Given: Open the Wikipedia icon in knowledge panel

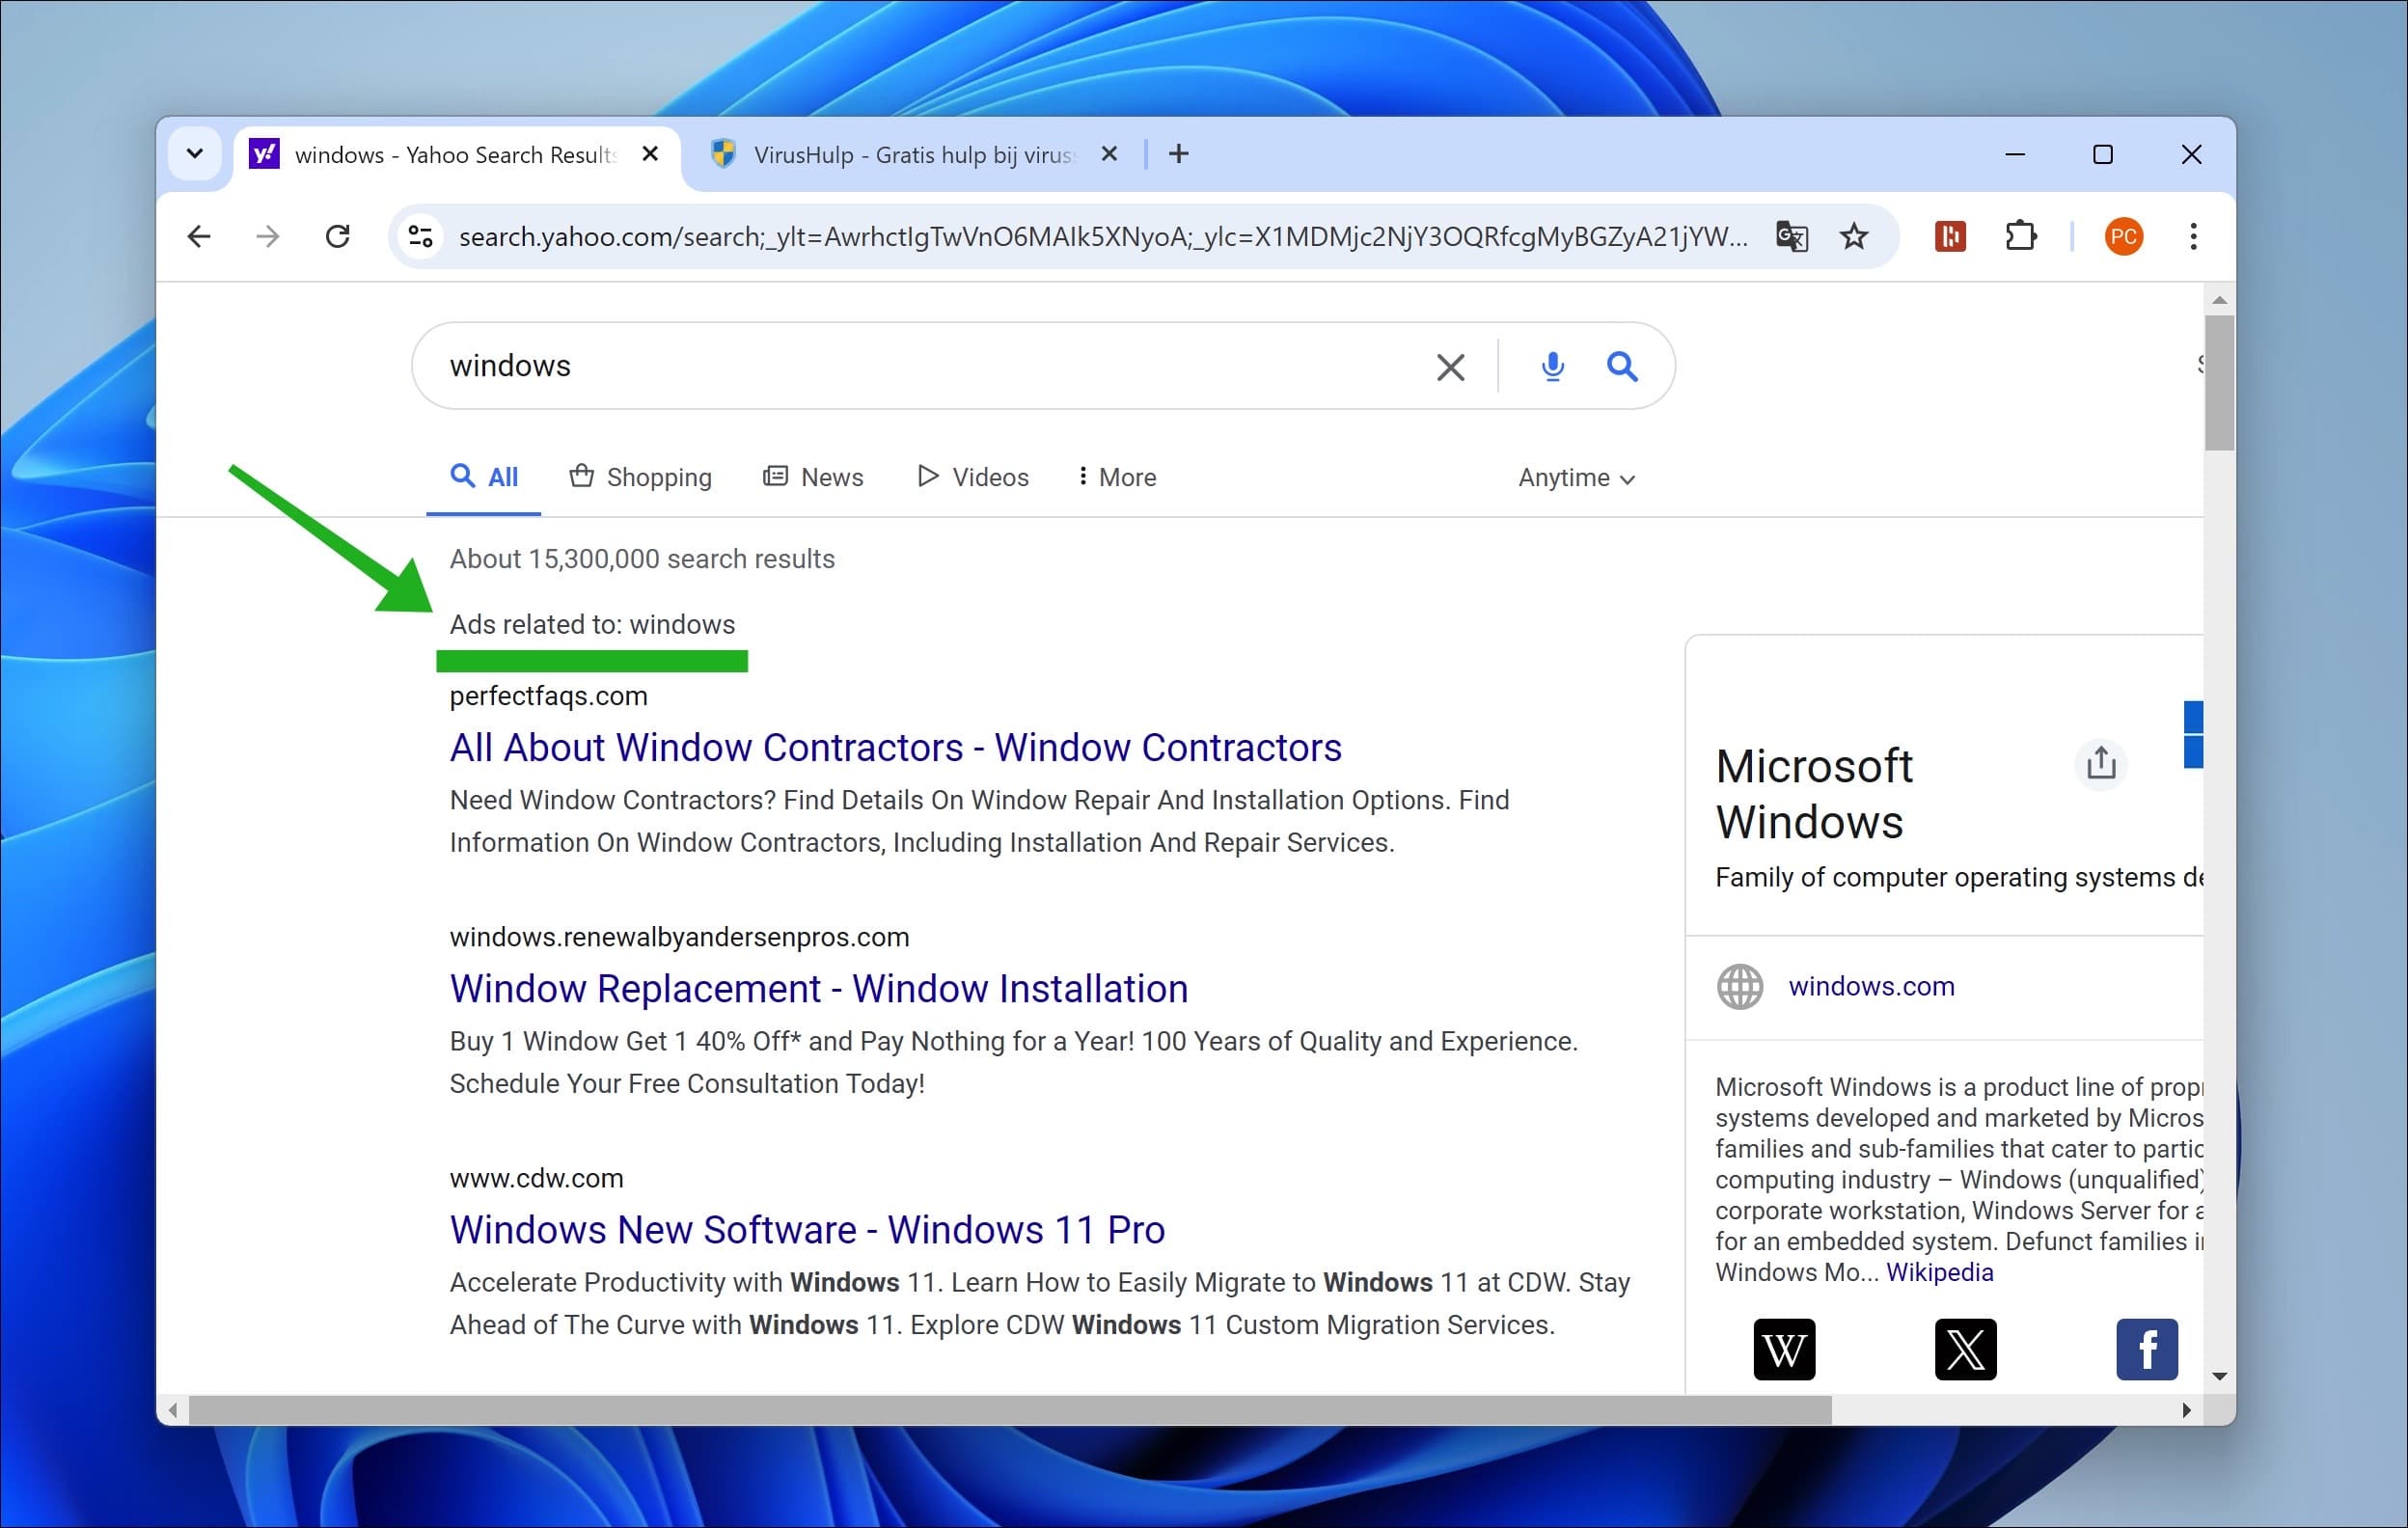Looking at the screenshot, I should point(1784,1349).
